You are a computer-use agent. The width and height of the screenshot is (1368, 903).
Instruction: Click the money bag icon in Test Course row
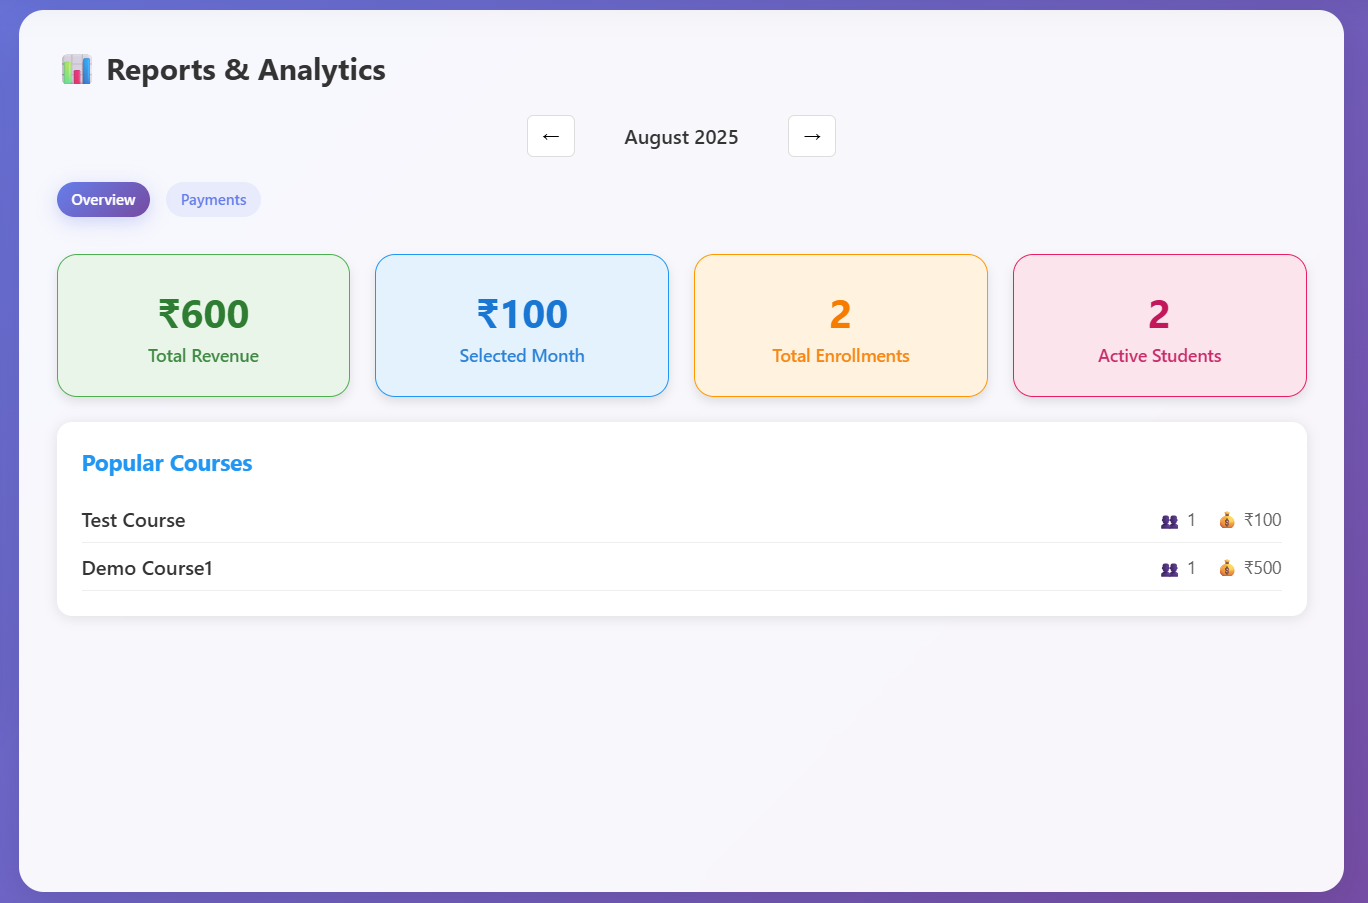(x=1227, y=520)
